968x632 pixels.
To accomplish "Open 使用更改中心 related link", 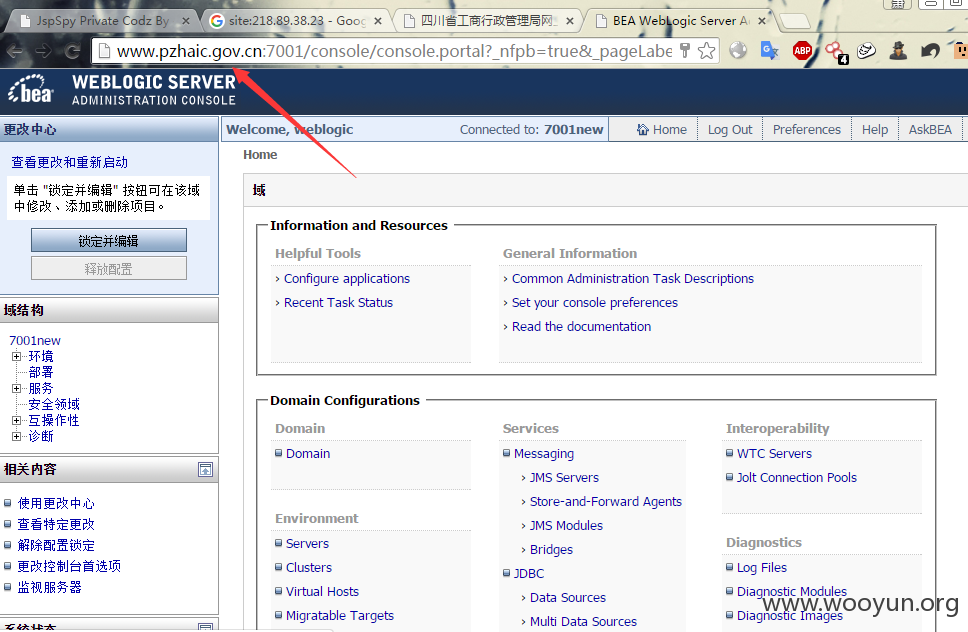I will click(x=56, y=504).
